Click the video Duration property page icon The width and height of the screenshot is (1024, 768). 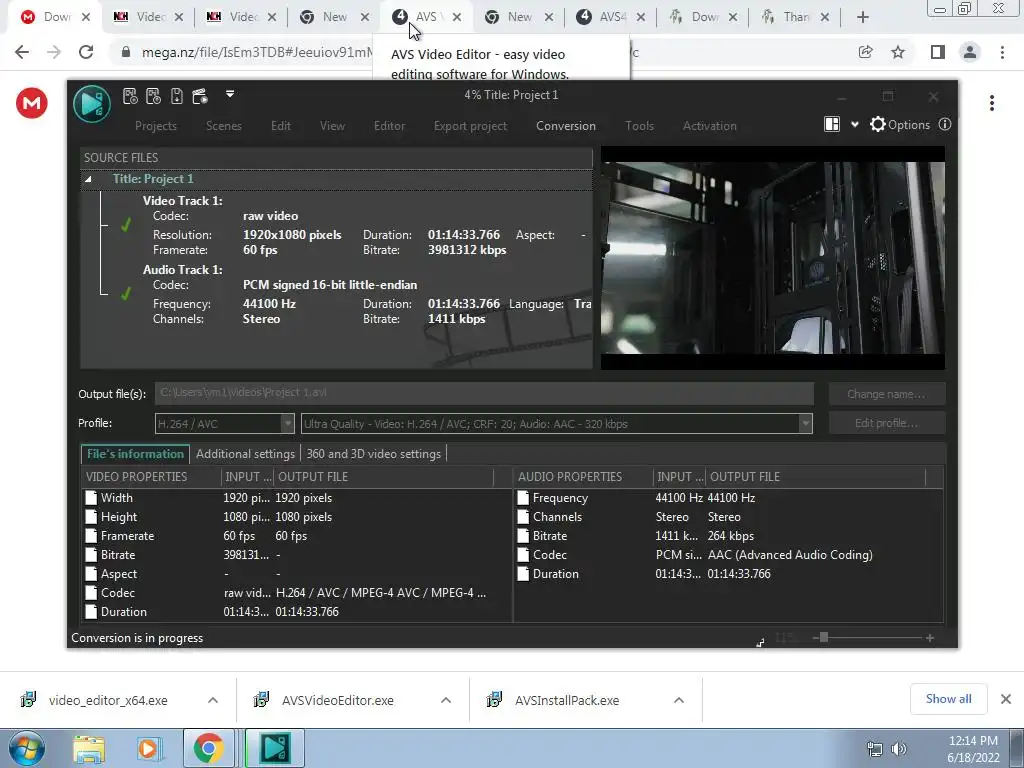click(x=91, y=611)
